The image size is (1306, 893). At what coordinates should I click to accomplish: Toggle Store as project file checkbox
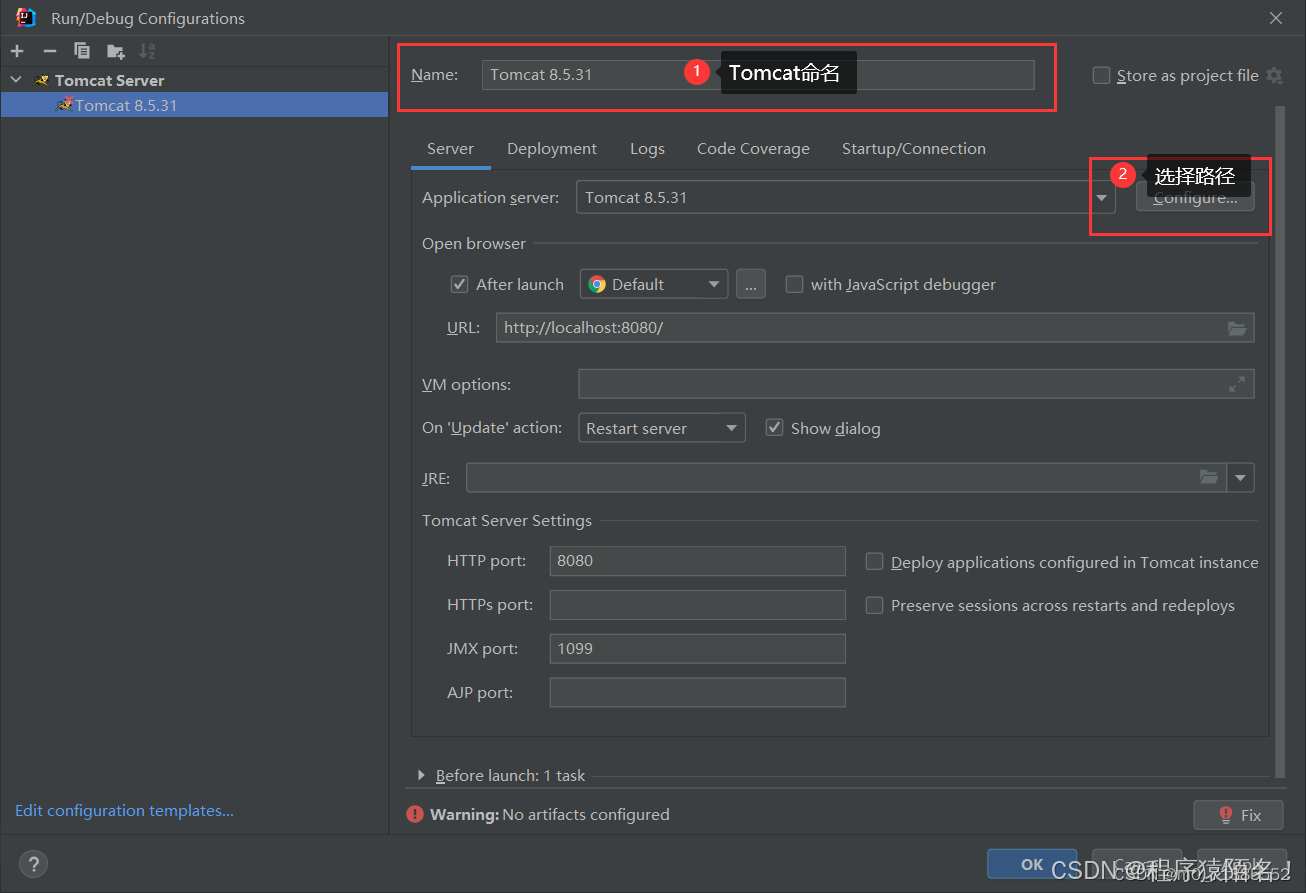(x=1101, y=75)
